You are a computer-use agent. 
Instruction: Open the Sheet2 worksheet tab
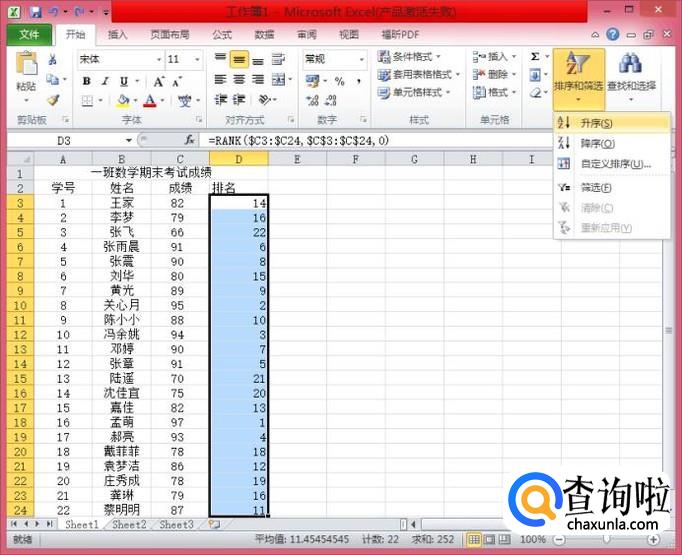point(129,525)
